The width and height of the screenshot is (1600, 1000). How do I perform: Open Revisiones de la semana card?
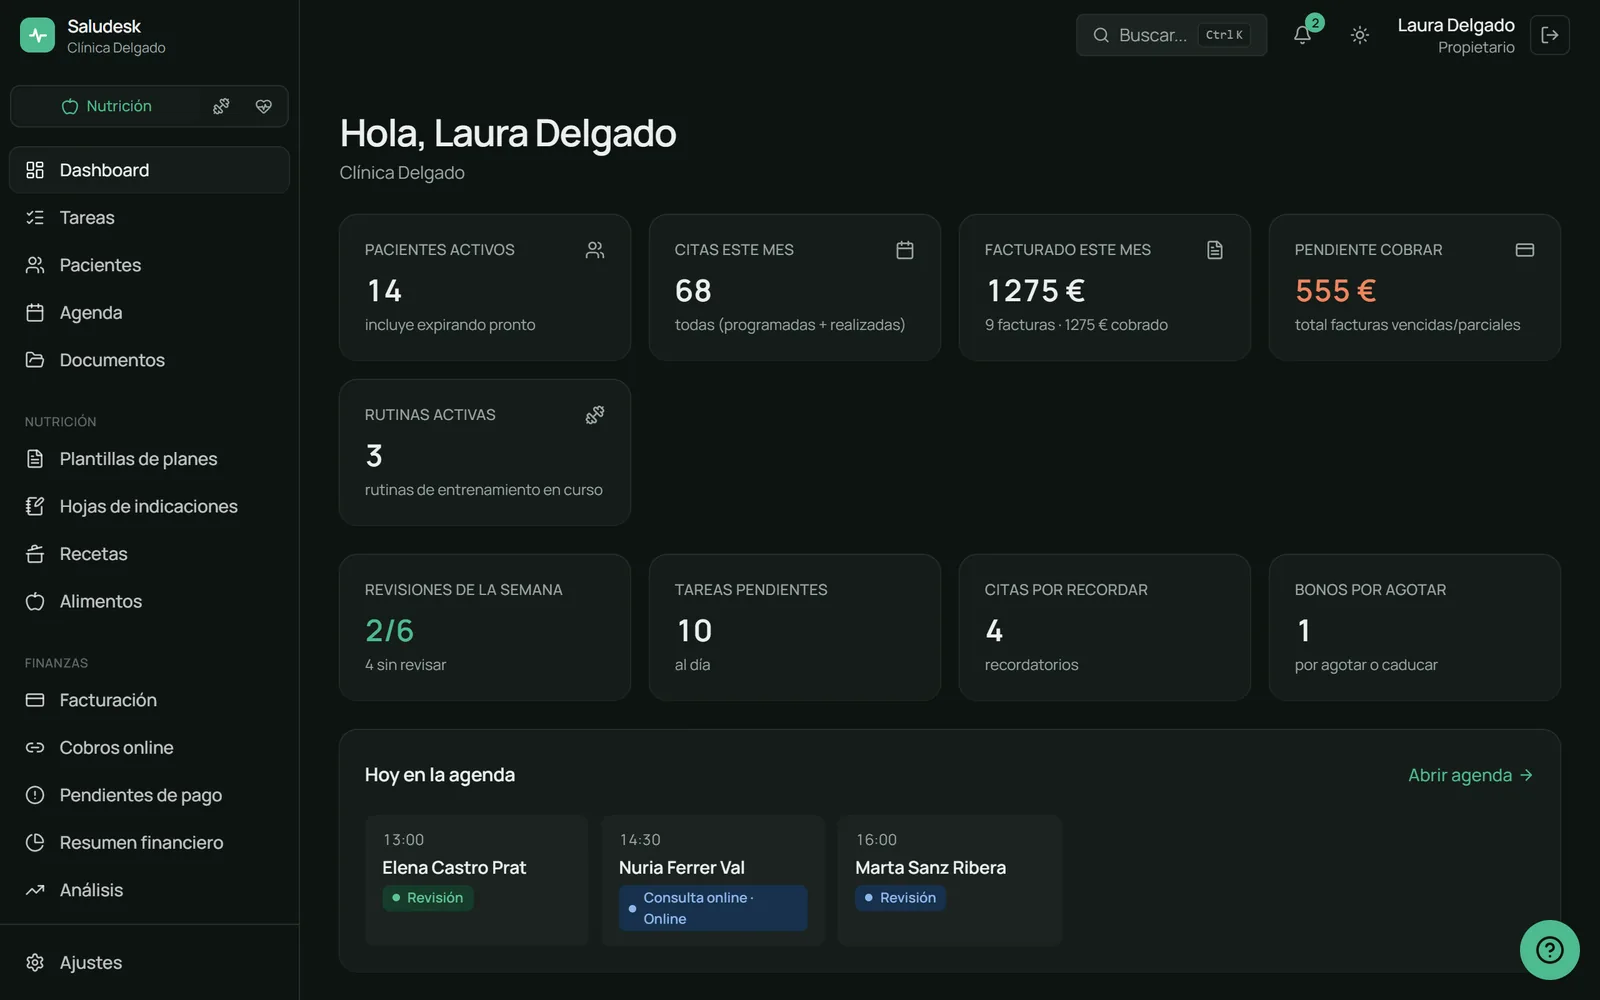(485, 627)
